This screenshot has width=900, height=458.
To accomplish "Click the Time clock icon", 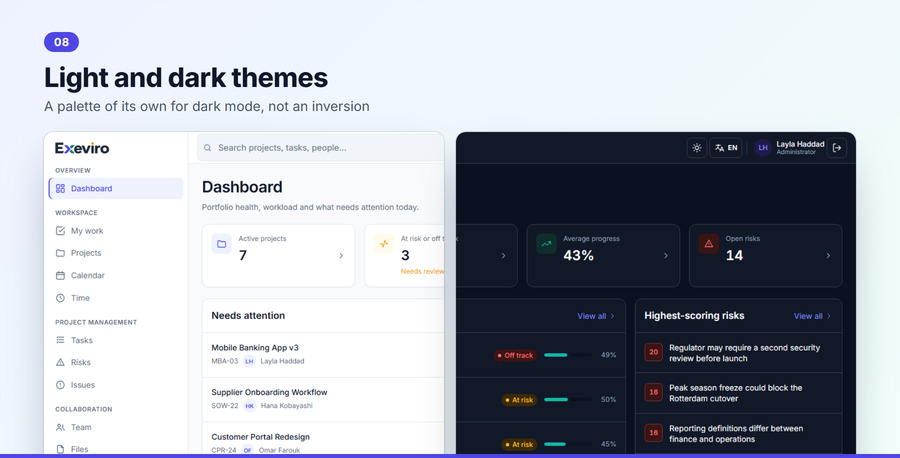I will (x=60, y=298).
